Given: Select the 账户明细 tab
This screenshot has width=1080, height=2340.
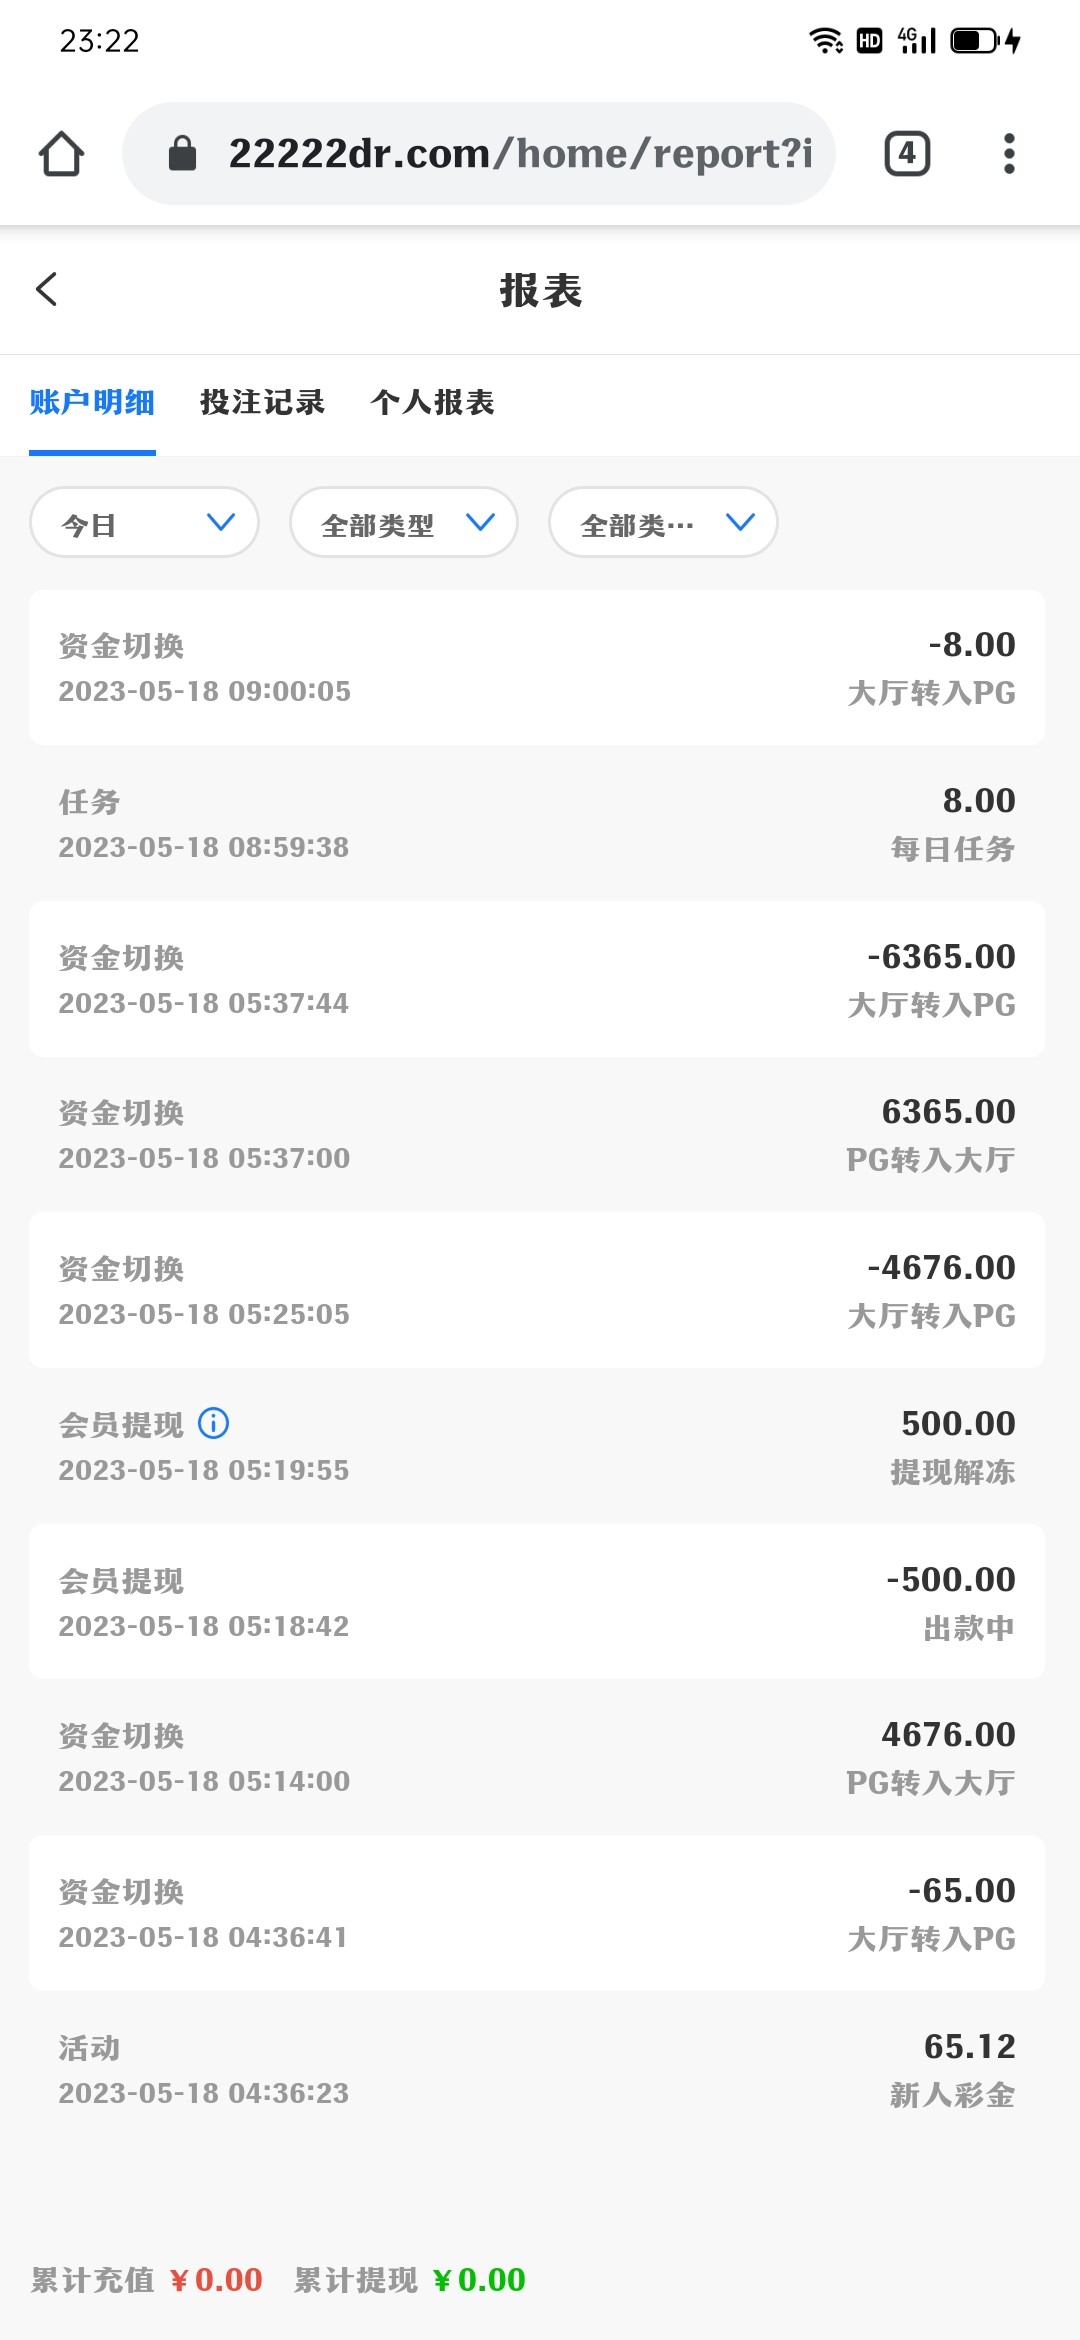Looking at the screenshot, I should pos(92,402).
